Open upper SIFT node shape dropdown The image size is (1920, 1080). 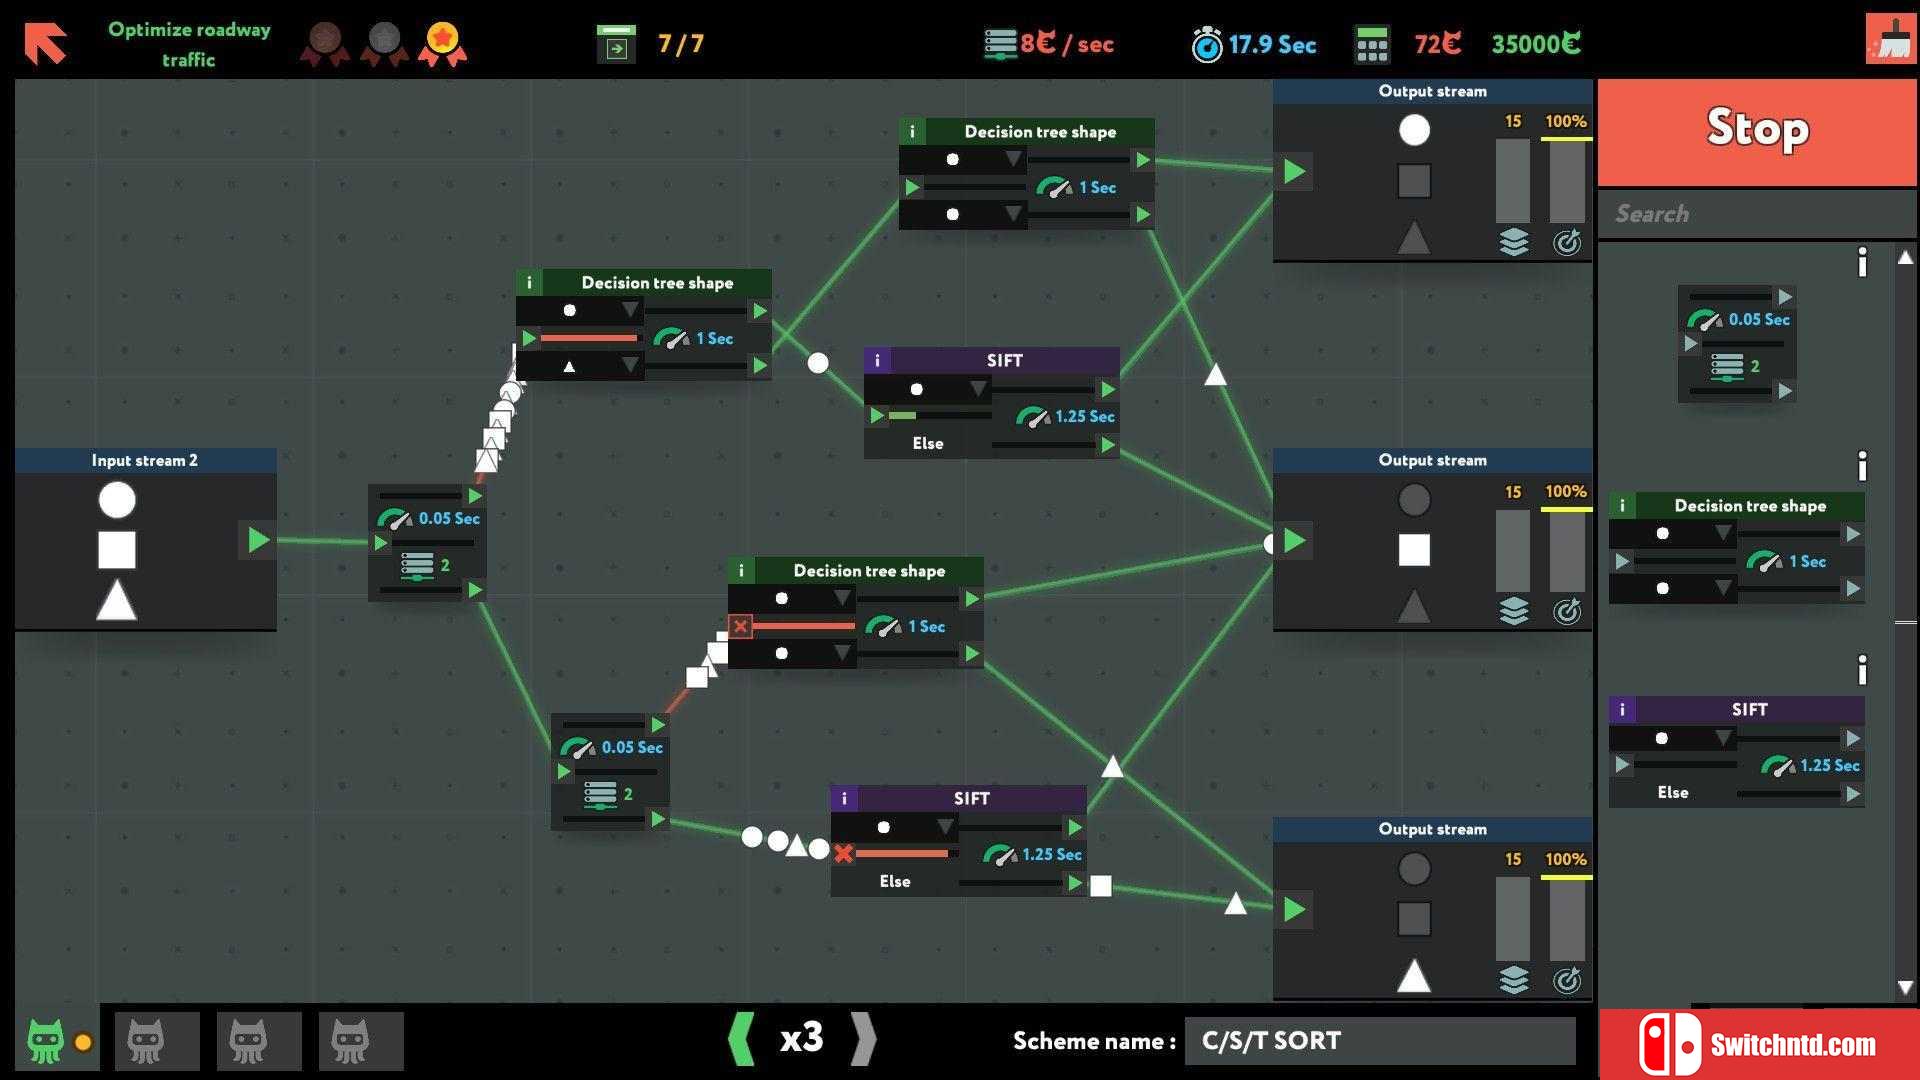[978, 388]
